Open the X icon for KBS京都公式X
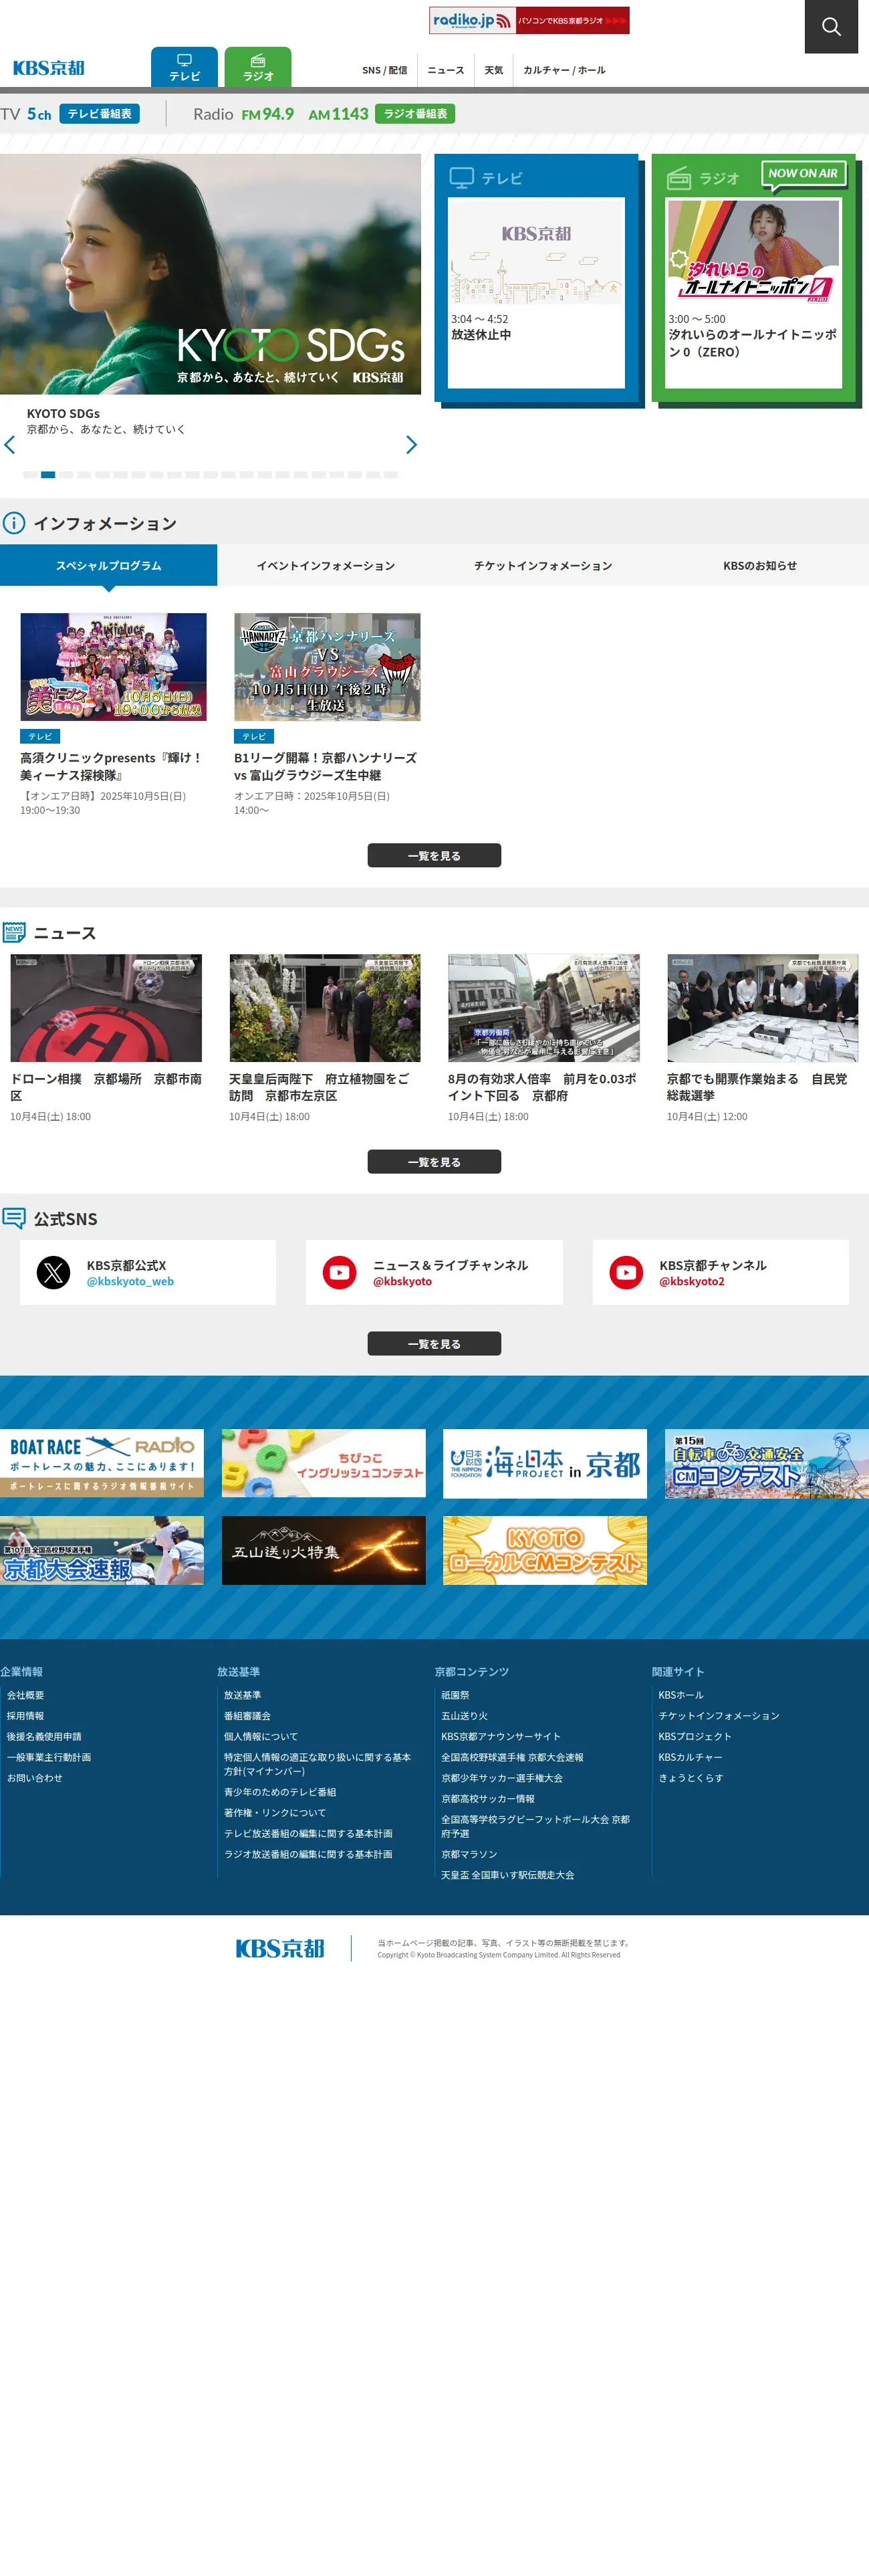This screenshot has width=869, height=2576. pyautogui.click(x=54, y=1273)
